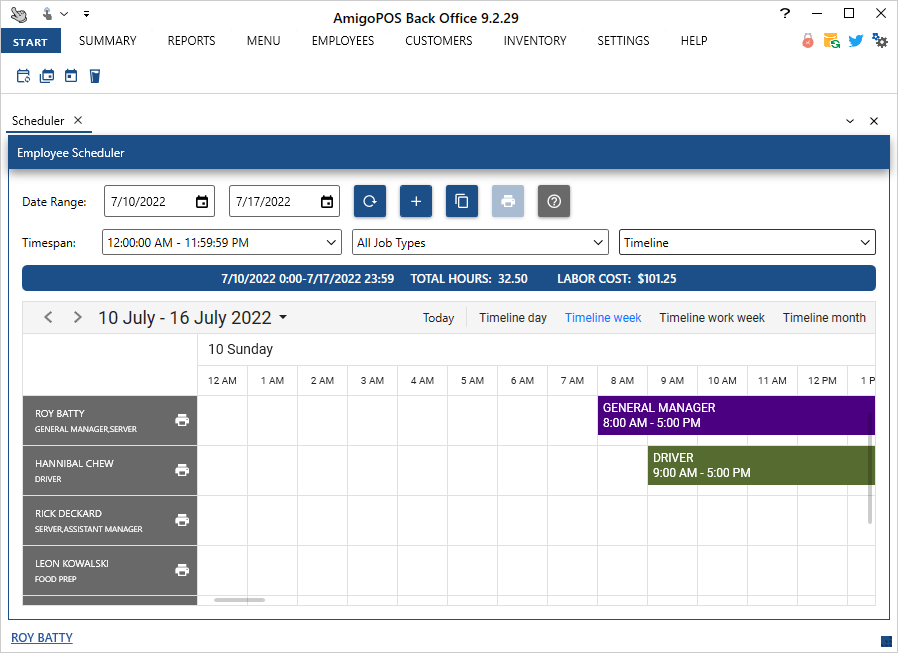Open the EMPLOYEES ribbon tab
The image size is (898, 653).
coord(343,41)
